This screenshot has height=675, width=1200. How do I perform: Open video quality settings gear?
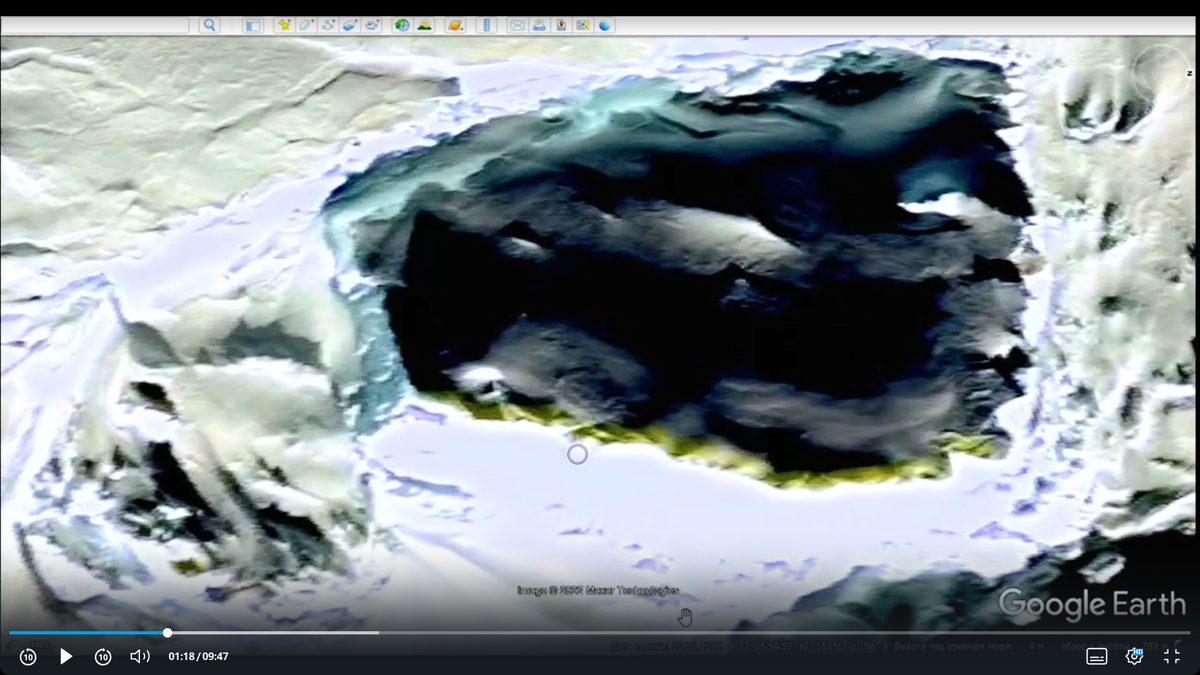(1135, 656)
